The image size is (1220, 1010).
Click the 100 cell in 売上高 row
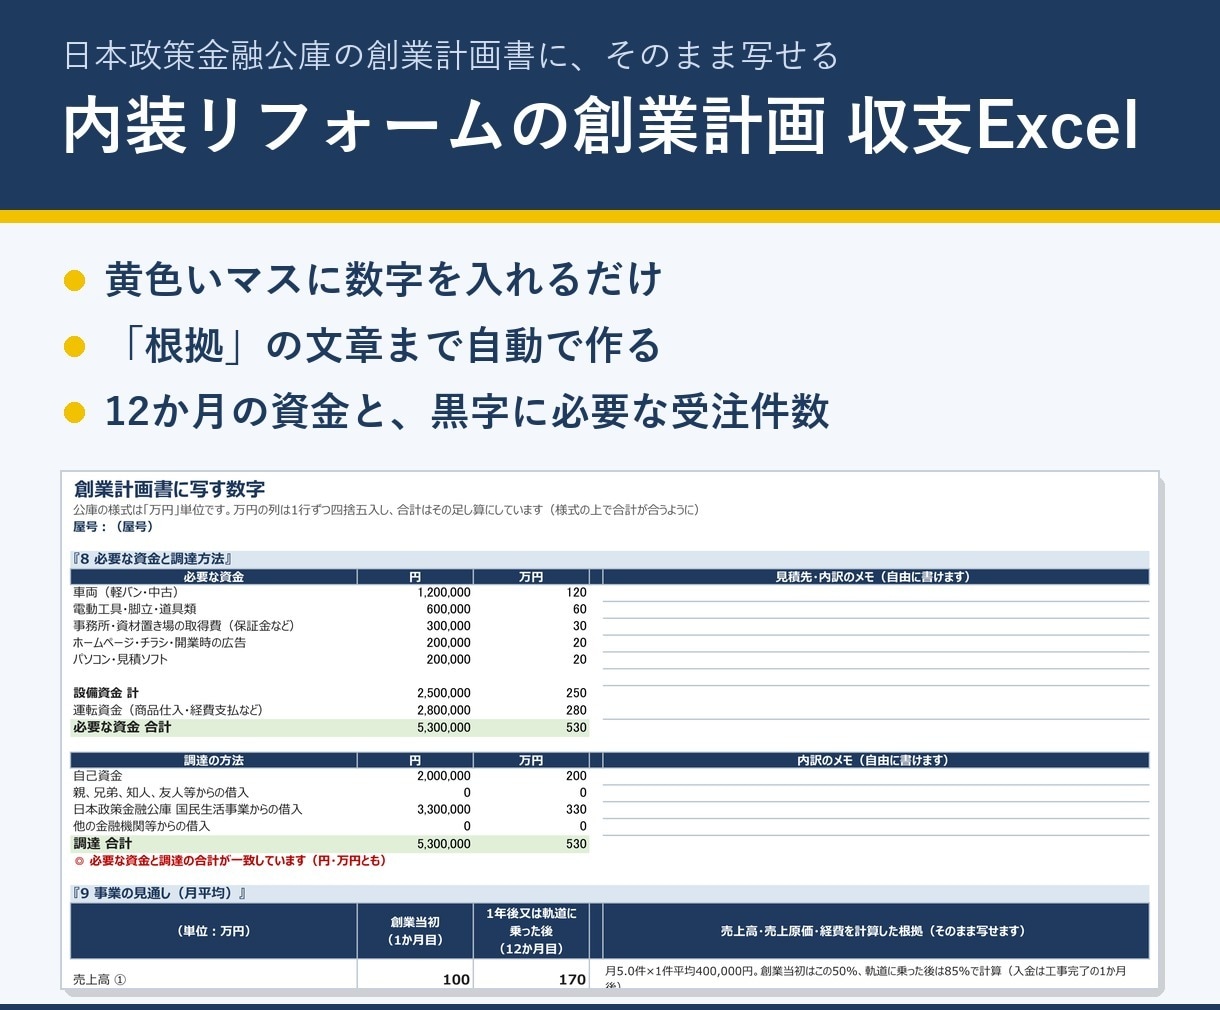456,980
